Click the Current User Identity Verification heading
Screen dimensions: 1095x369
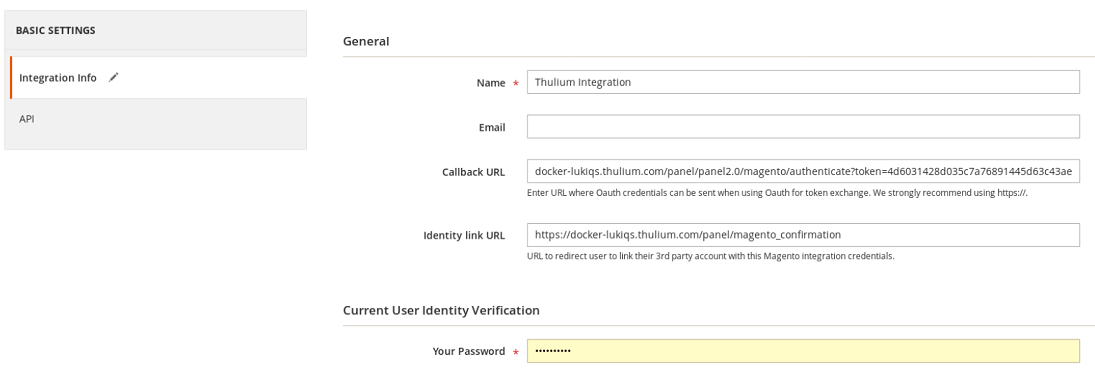click(441, 310)
